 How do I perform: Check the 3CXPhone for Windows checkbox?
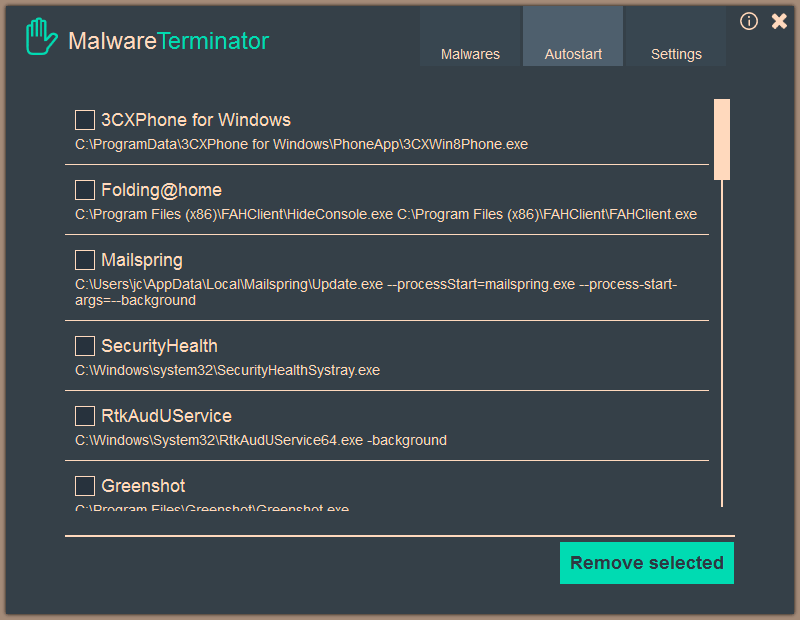pyautogui.click(x=85, y=120)
